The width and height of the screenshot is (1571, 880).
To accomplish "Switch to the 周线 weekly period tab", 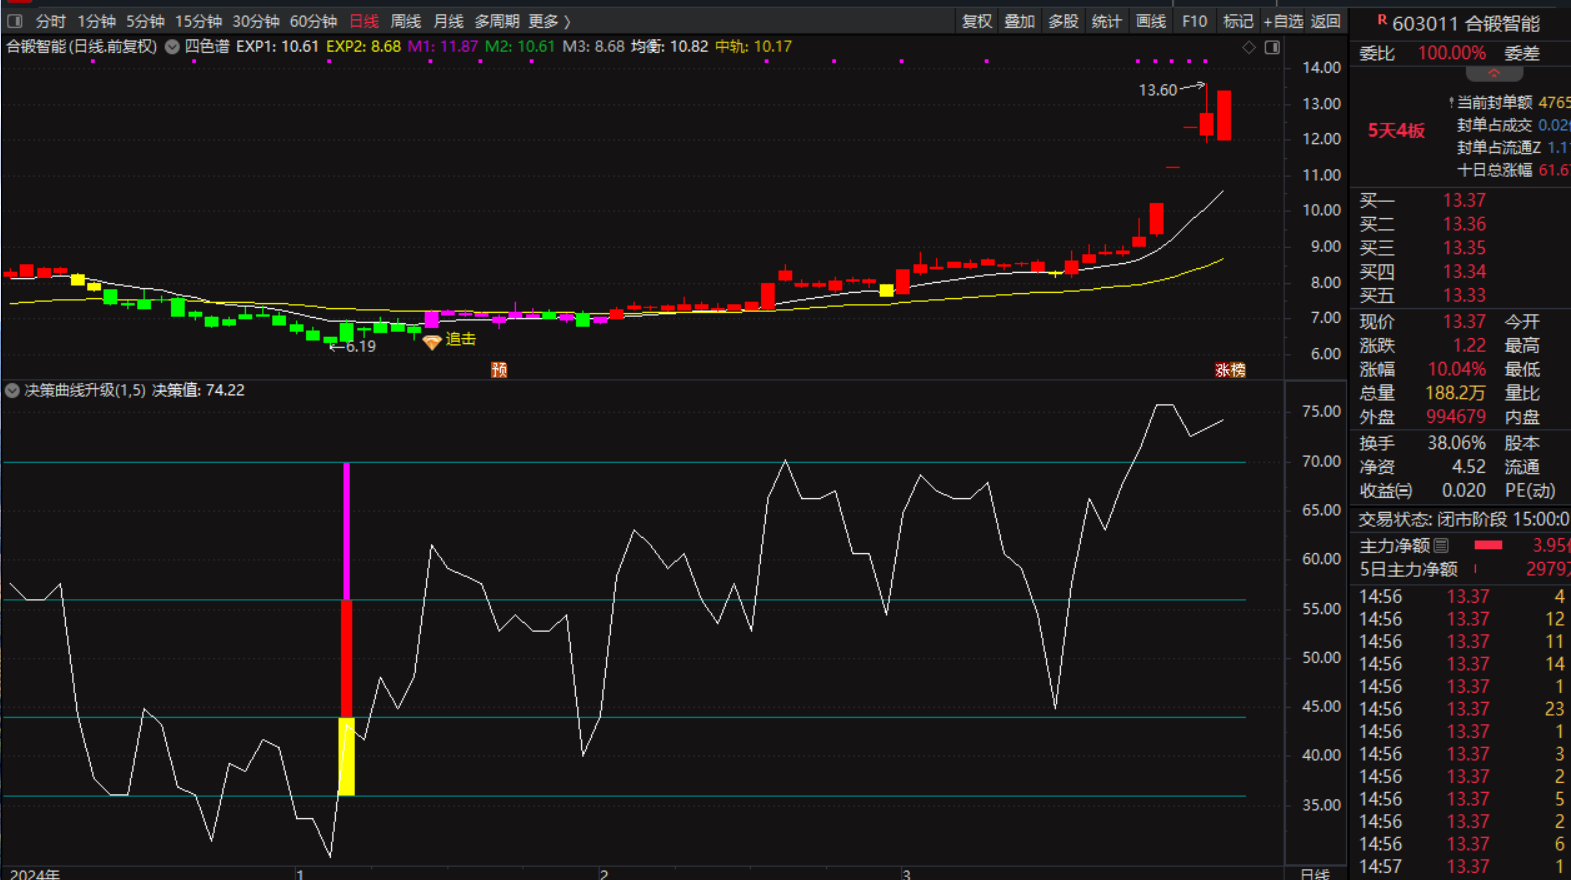I will point(405,21).
